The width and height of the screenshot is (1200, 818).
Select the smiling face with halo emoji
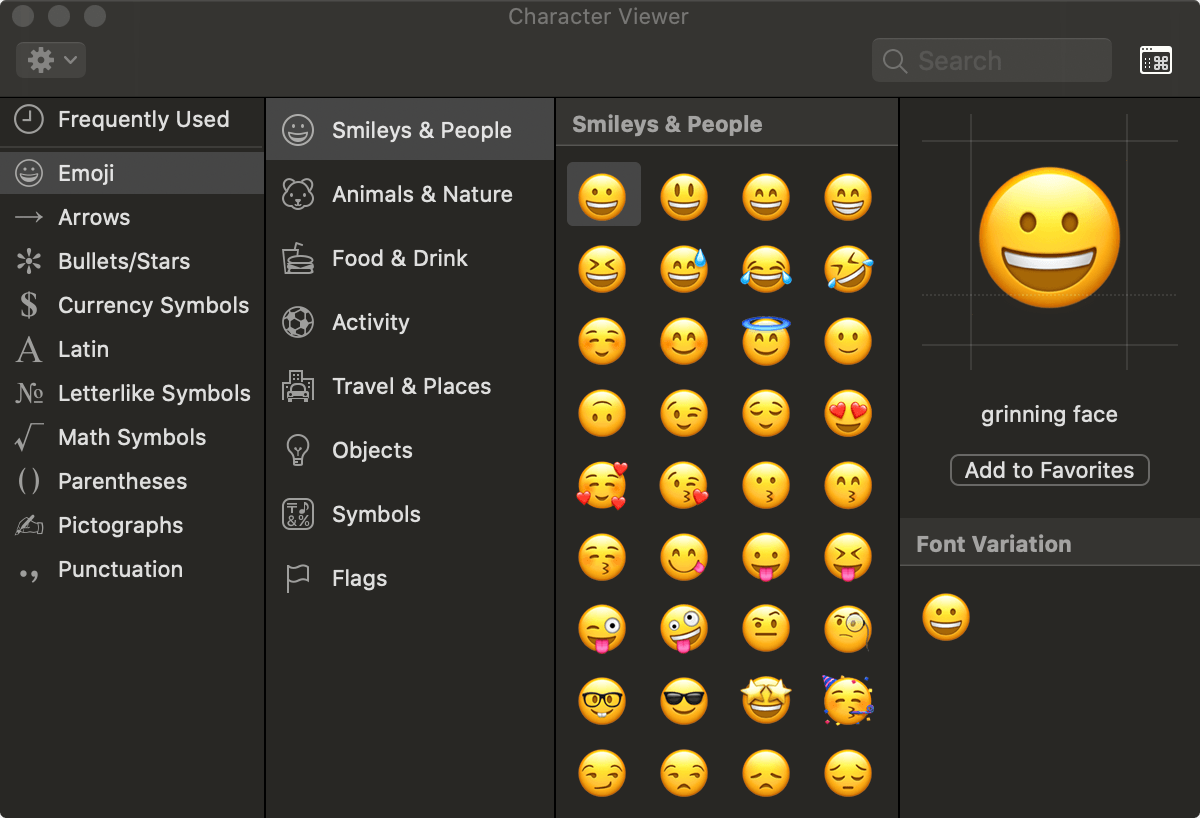[766, 341]
